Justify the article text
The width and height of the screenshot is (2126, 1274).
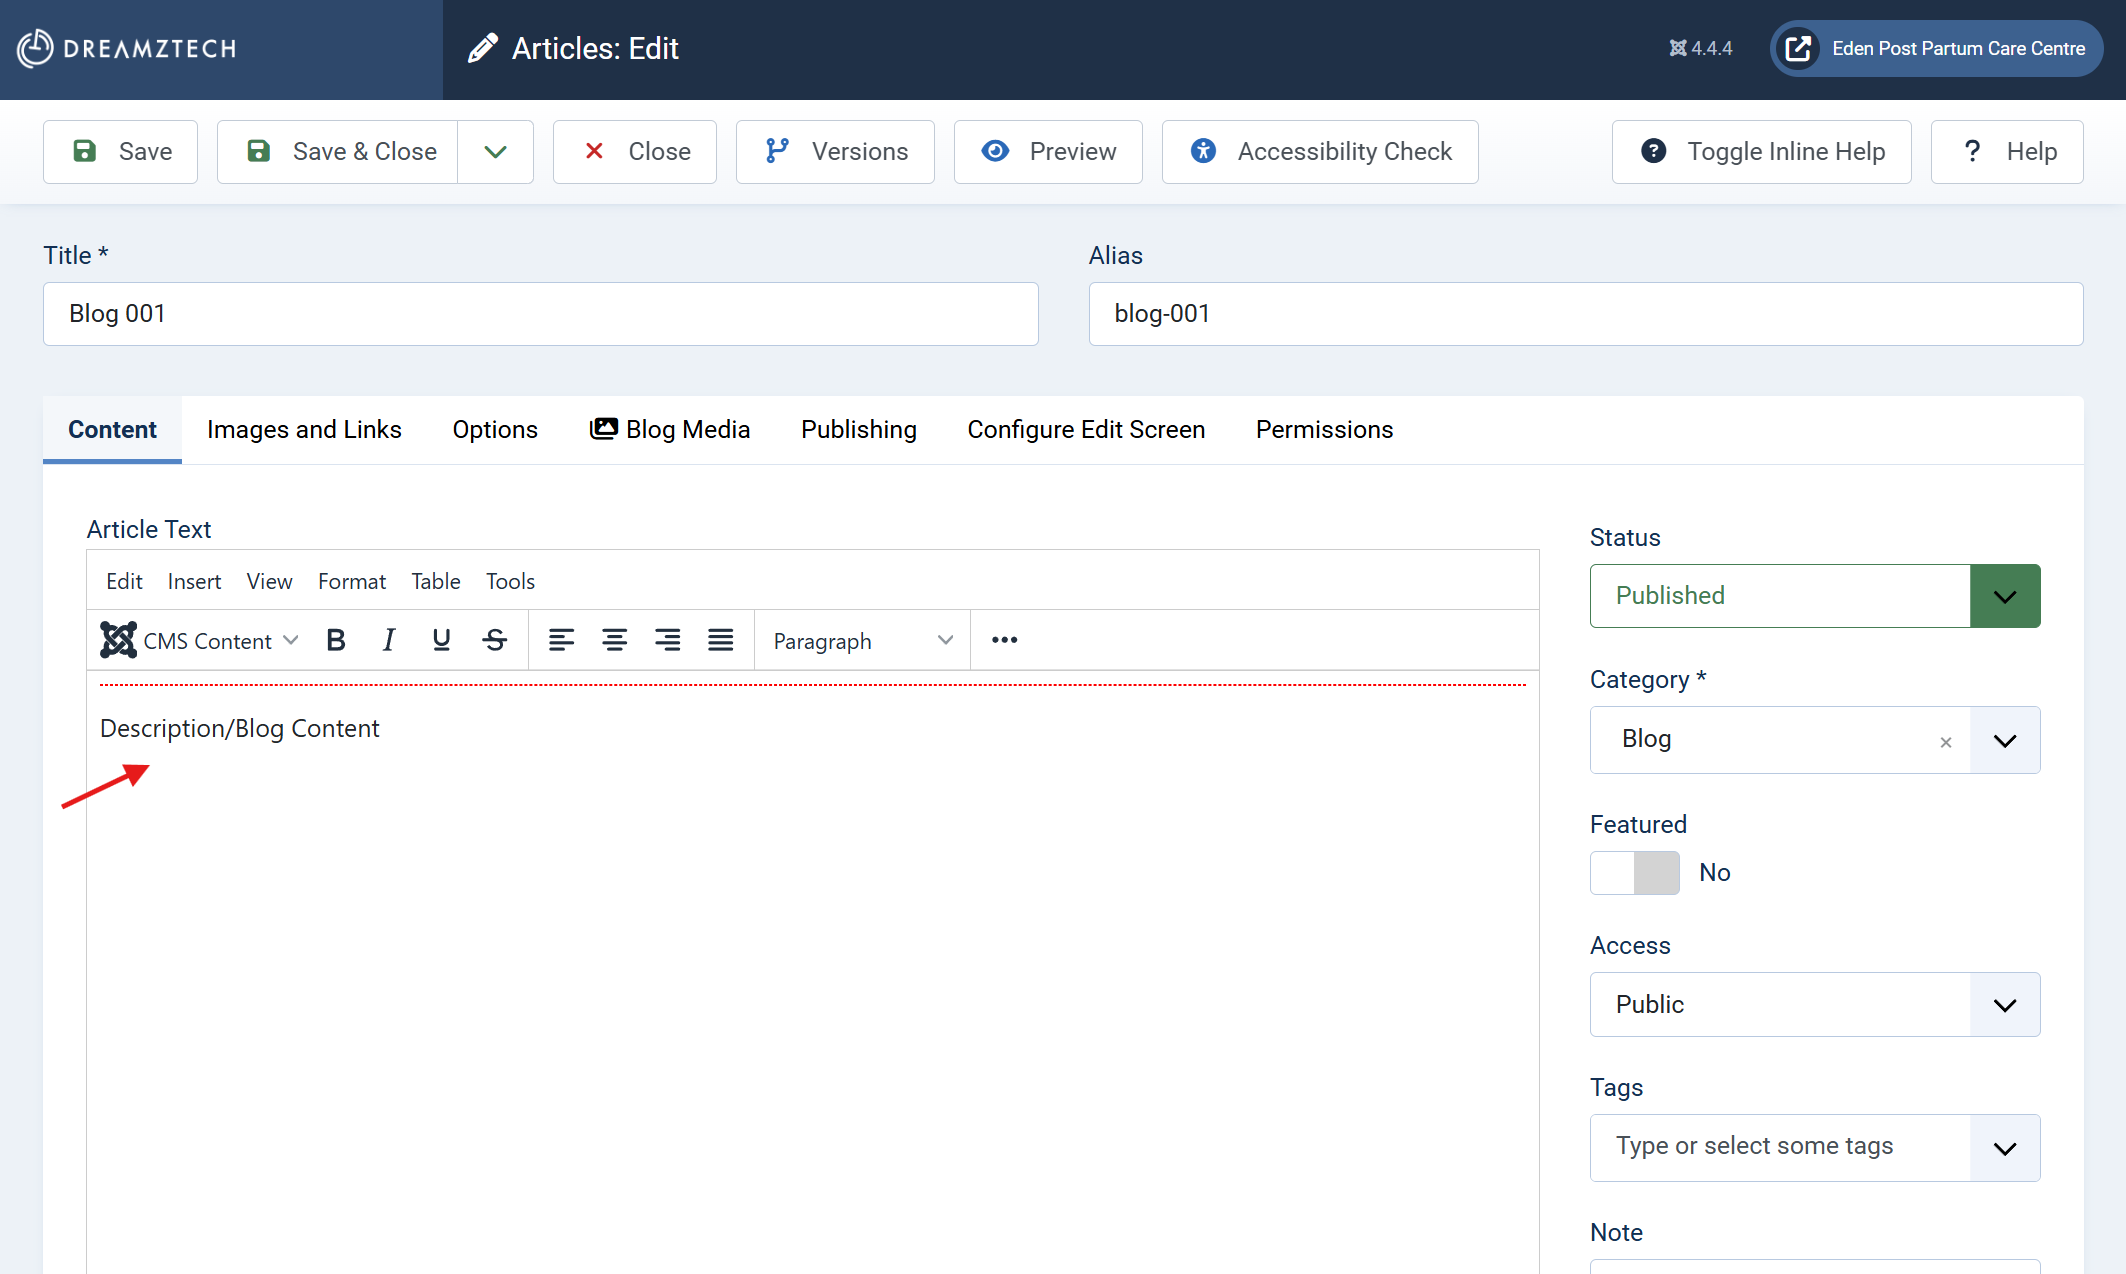point(720,640)
